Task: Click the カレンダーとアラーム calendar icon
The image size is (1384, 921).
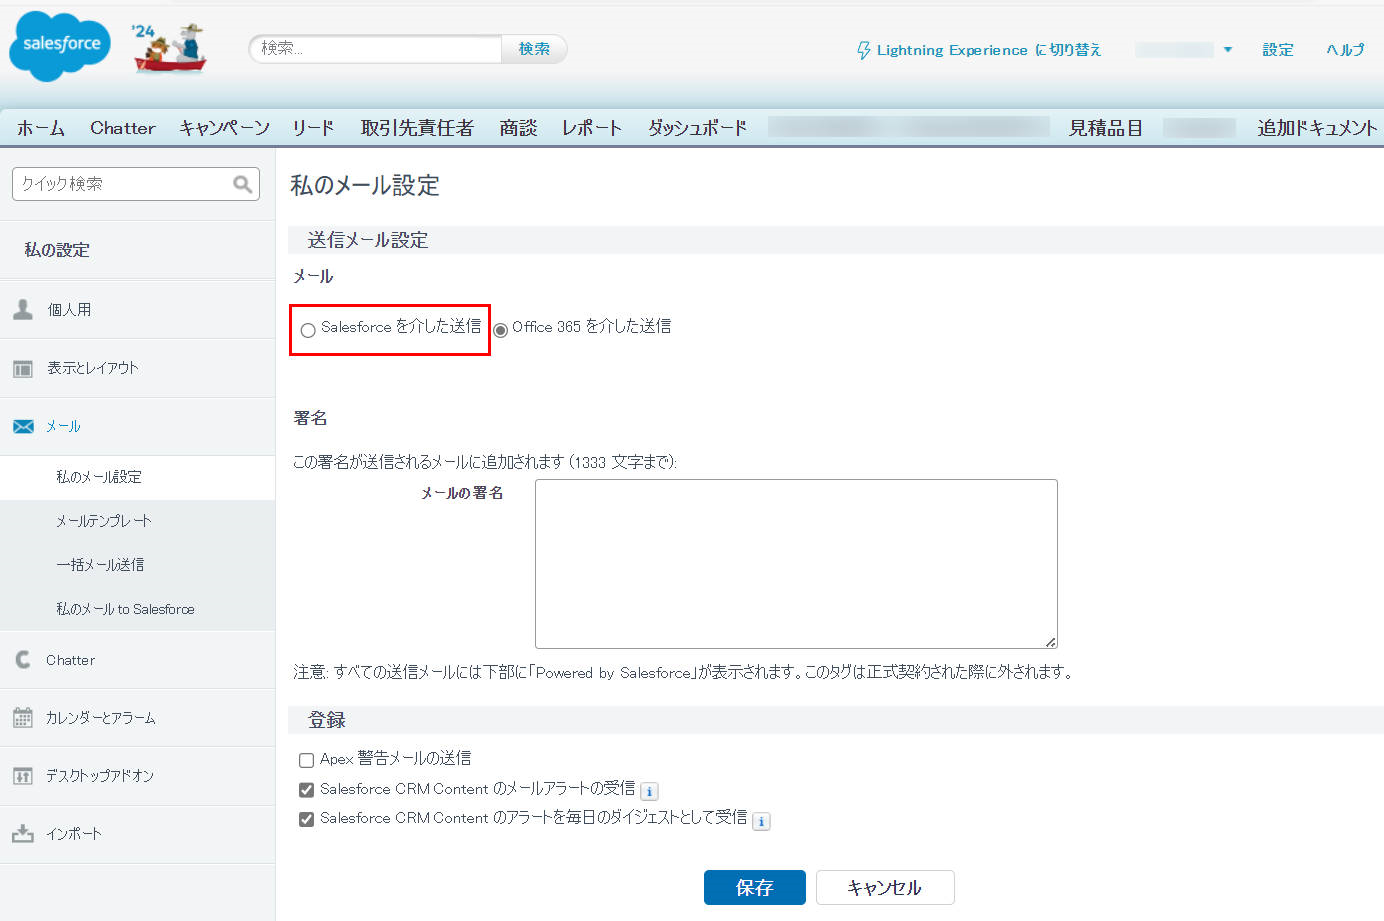Action: 22,717
